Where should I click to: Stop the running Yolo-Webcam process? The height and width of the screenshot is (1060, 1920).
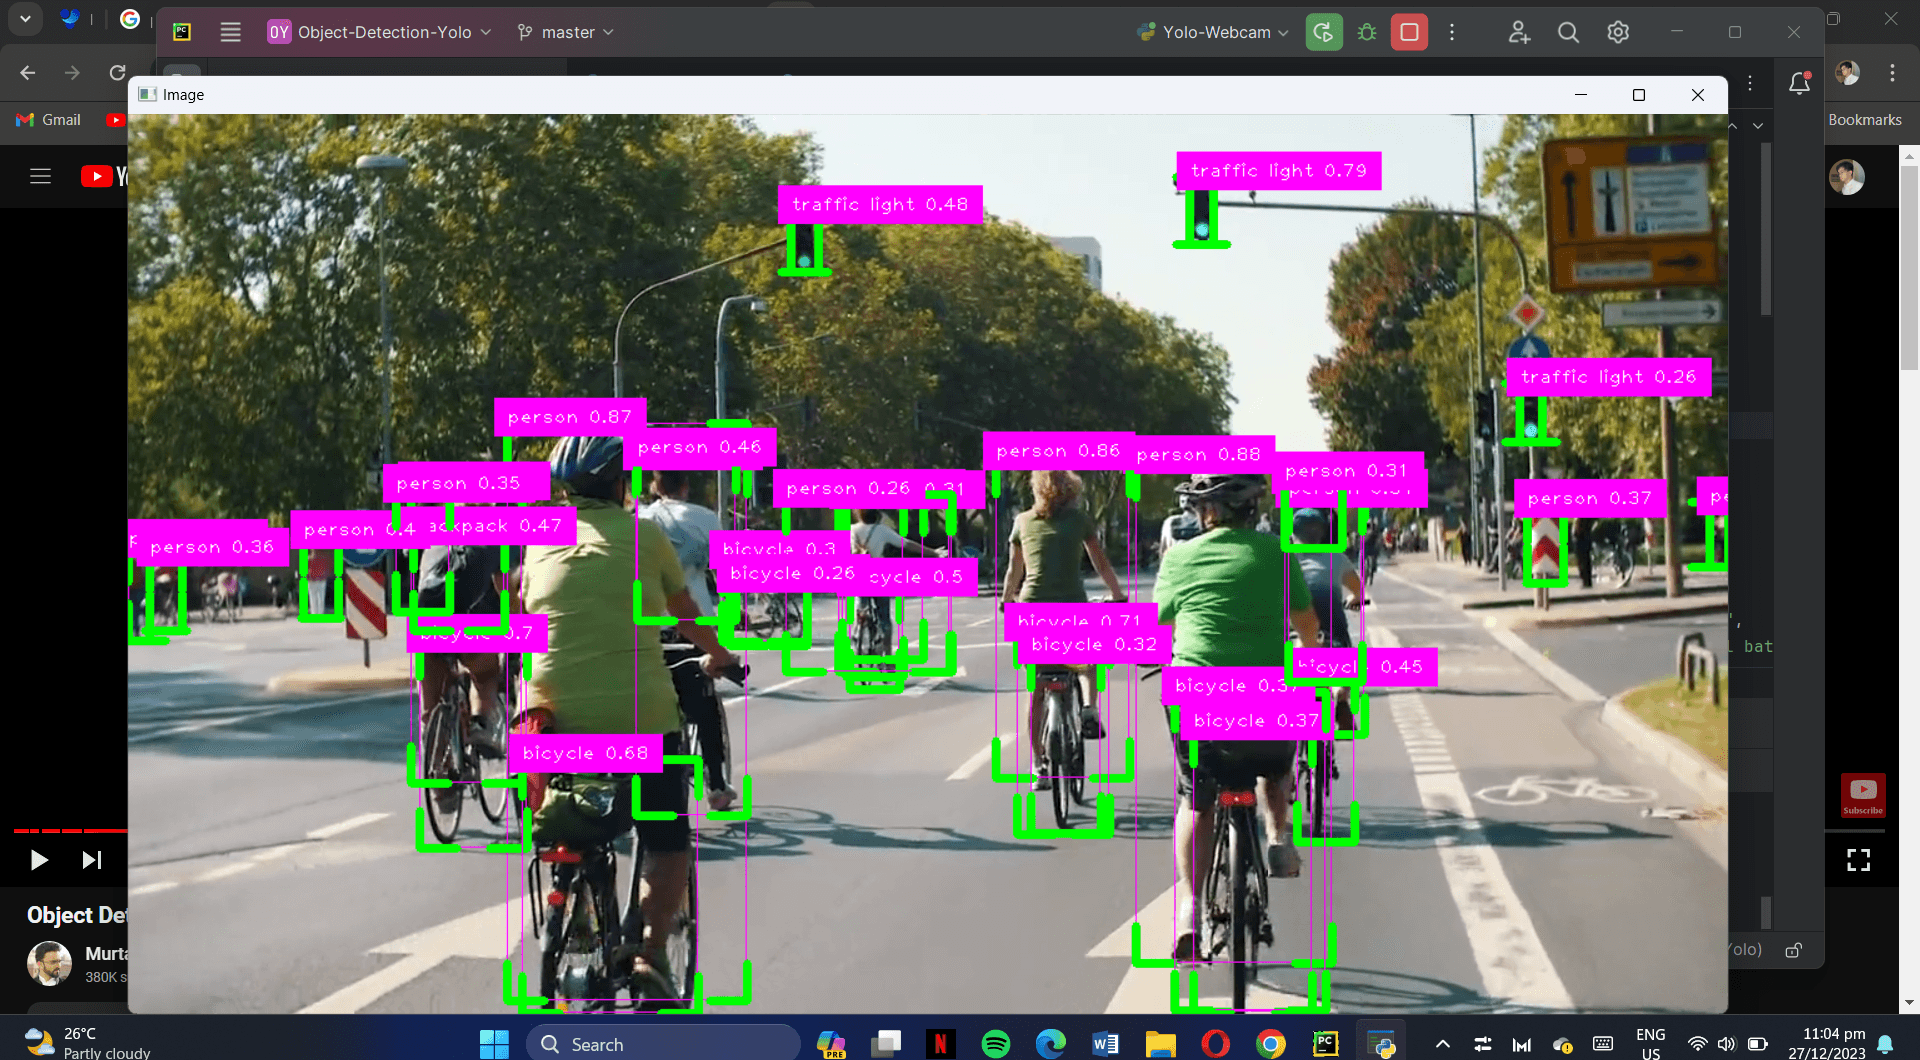1409,32
